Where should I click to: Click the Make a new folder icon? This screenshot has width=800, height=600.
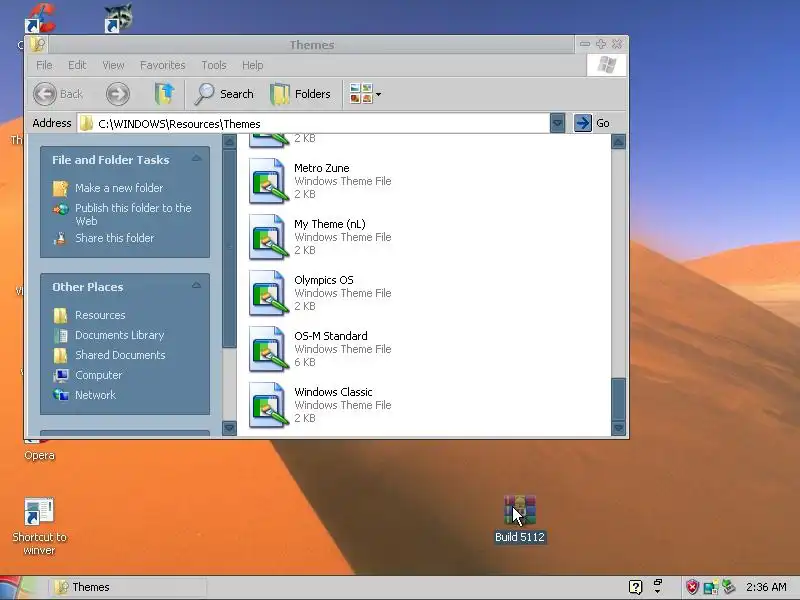(60, 188)
